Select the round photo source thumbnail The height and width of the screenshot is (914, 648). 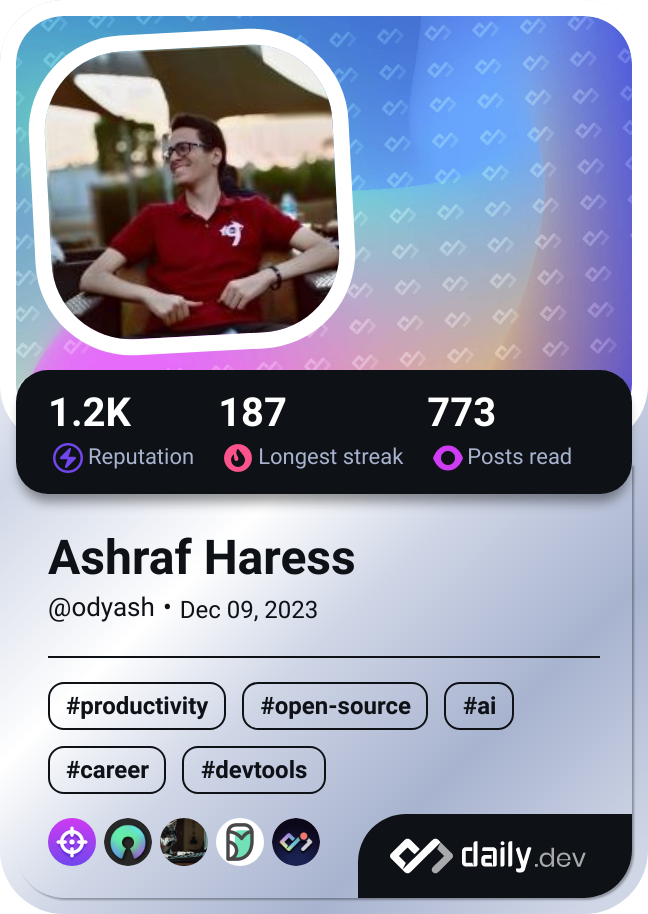coord(184,842)
